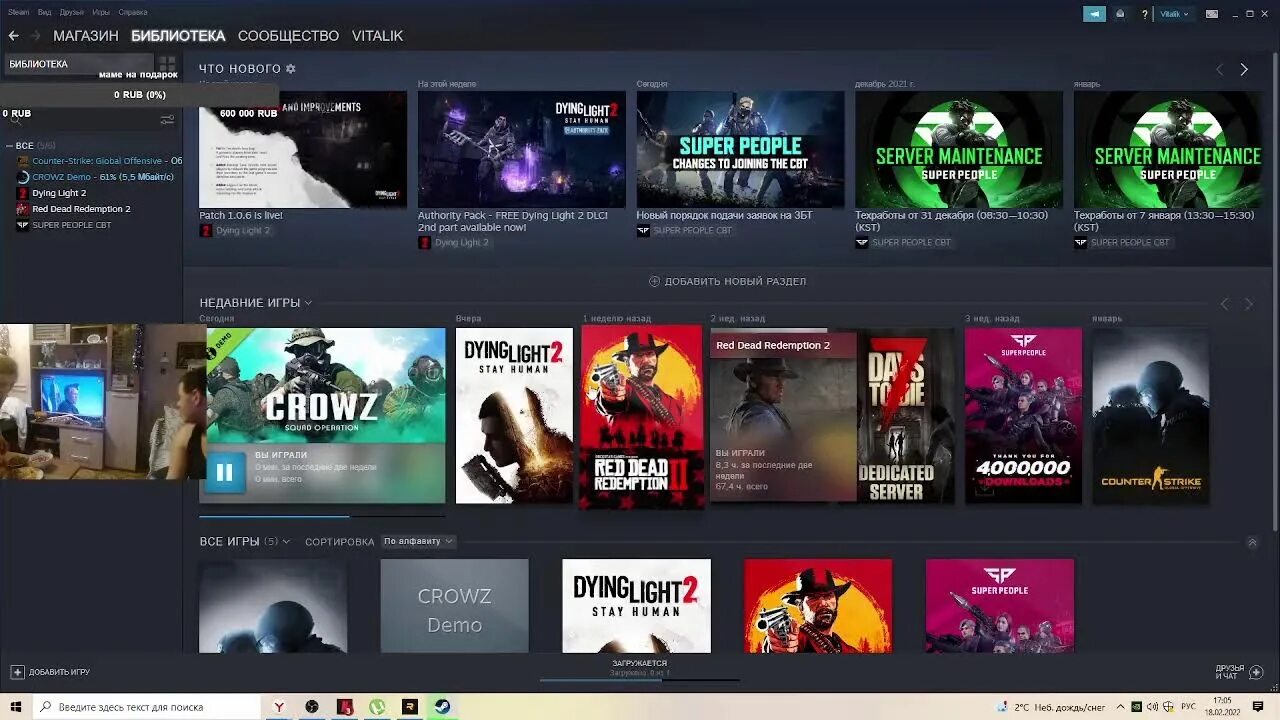Click Steam icon in the taskbar
This screenshot has height=720, width=1280.
[441, 707]
